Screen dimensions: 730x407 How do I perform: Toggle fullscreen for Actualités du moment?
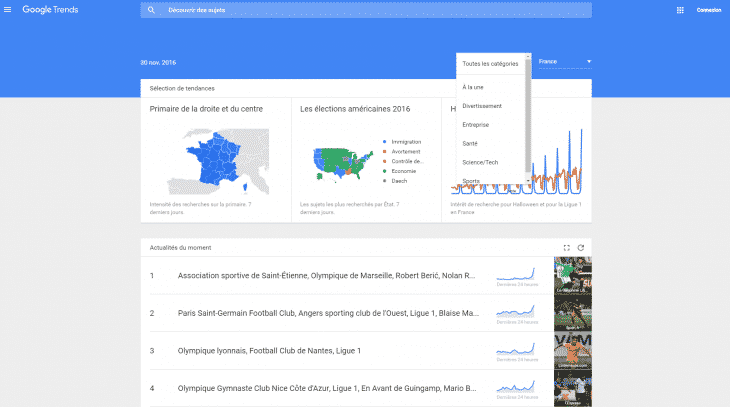point(567,248)
